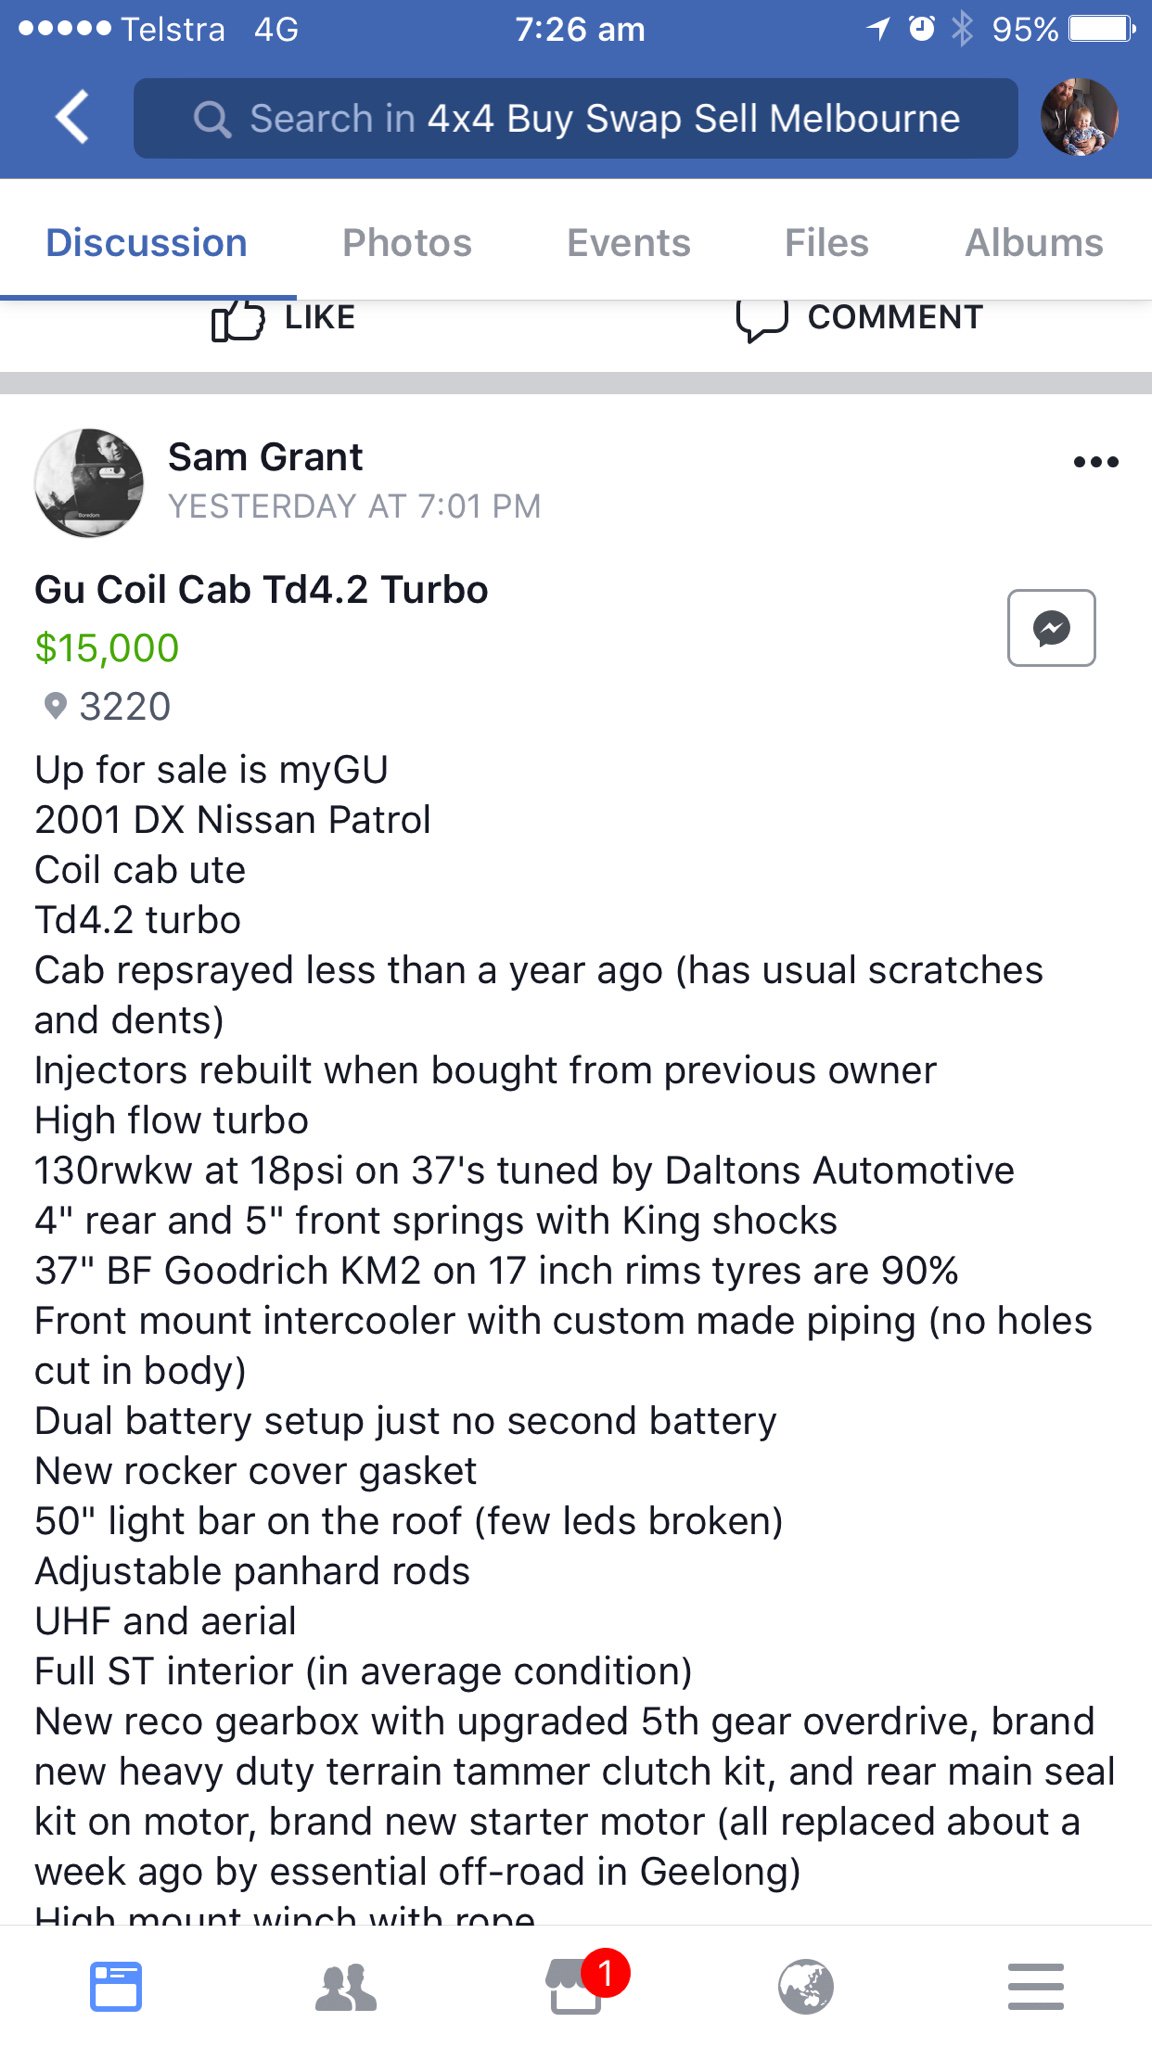Tap your profile avatar in header

coord(1079,117)
